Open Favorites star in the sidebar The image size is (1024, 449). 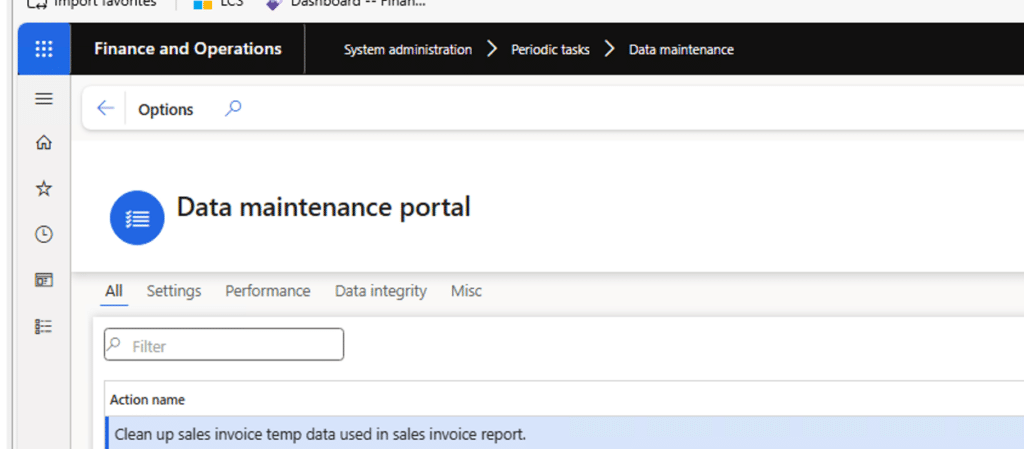44,188
